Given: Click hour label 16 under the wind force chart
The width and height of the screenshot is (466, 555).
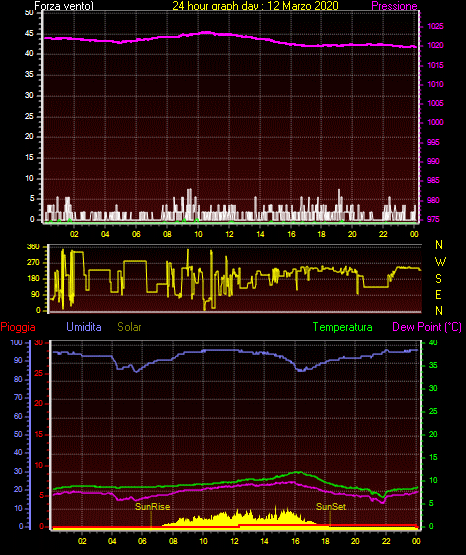Looking at the screenshot, I should [291, 234].
